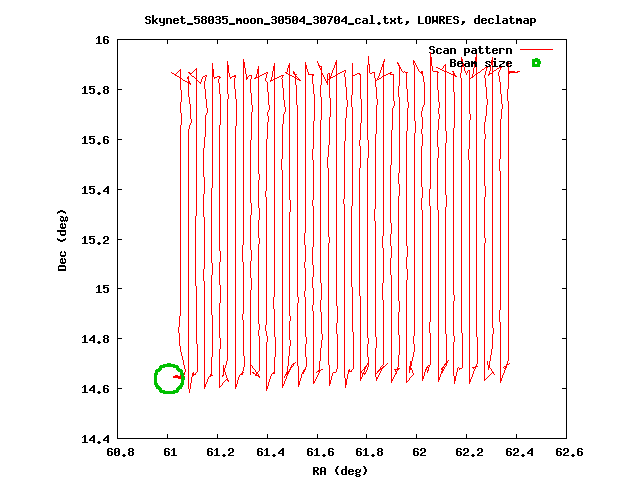
Task: Click the 'Dec (deg)' axis label
Action: coord(62,240)
